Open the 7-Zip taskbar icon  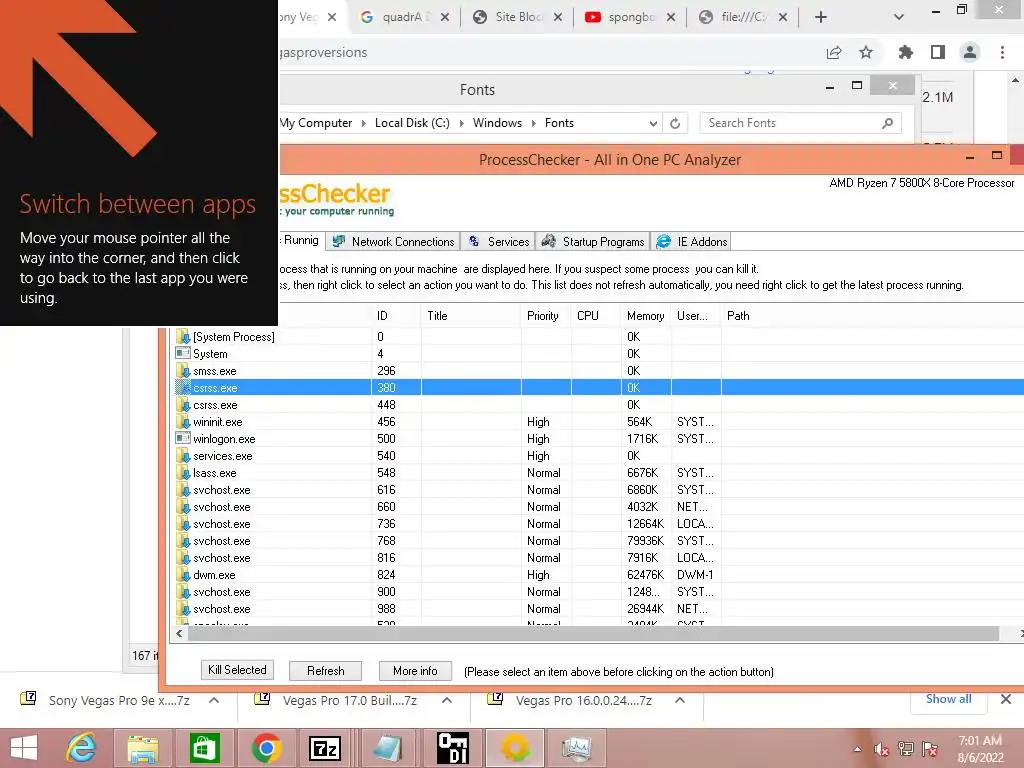[x=325, y=748]
